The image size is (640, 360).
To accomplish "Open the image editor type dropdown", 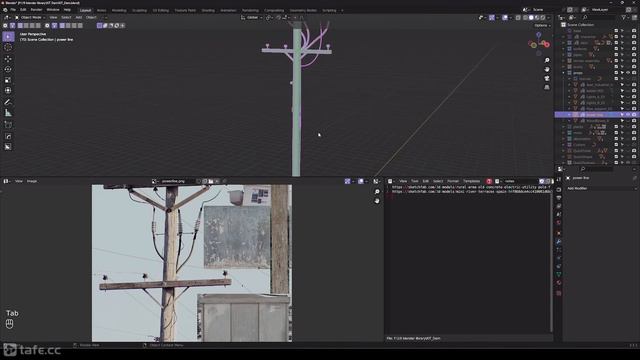I will point(7,181).
